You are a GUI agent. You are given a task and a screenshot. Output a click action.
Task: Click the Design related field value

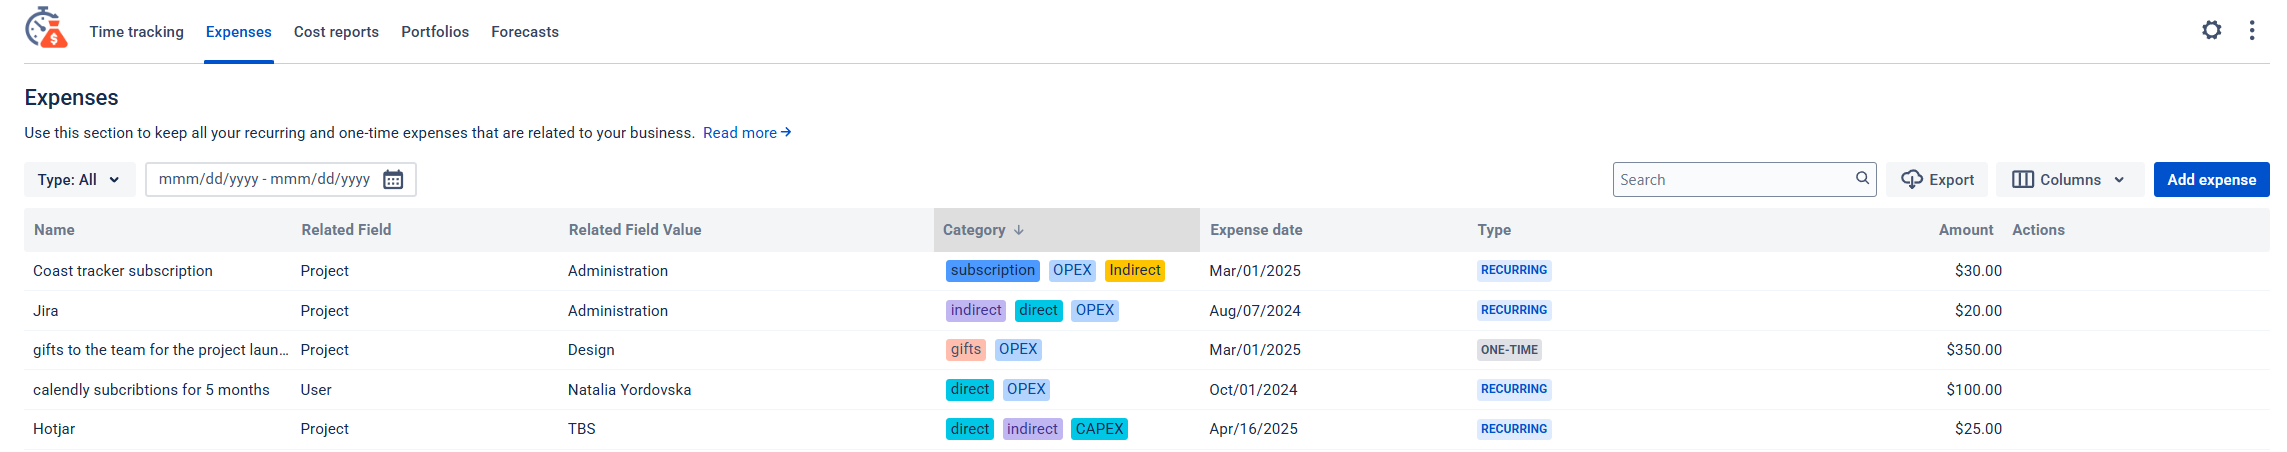pos(591,350)
